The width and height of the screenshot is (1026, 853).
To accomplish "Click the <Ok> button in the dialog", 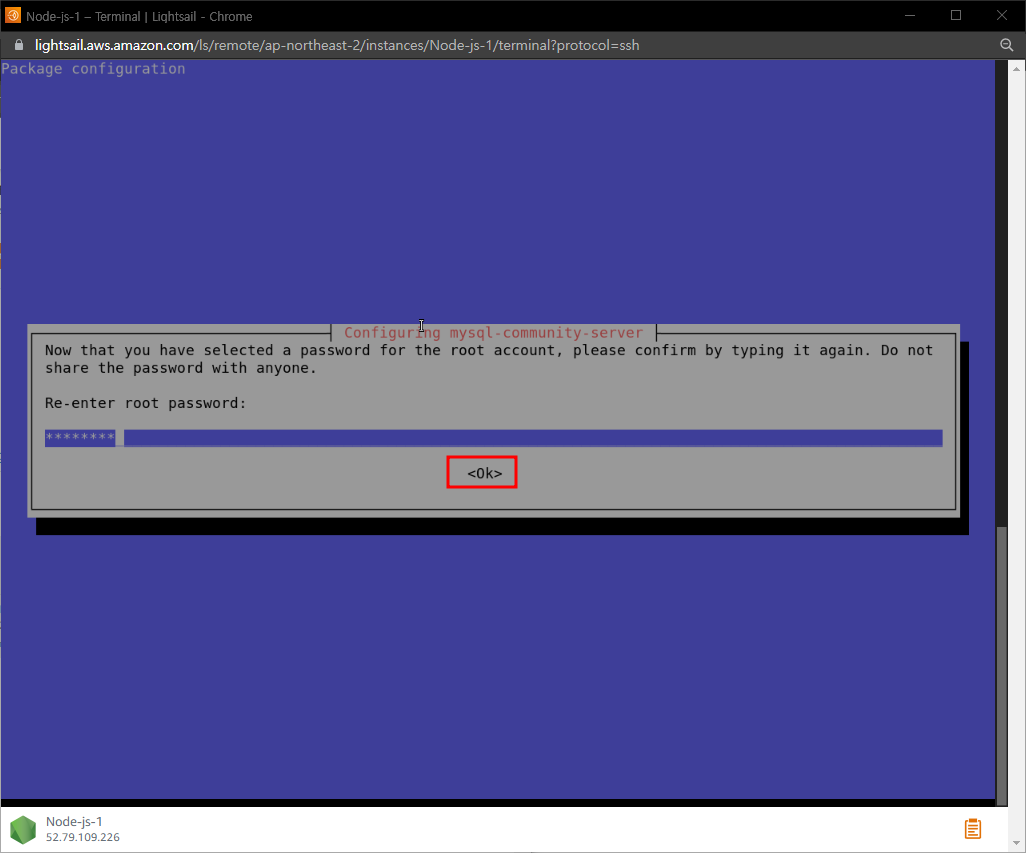I will coord(484,473).
